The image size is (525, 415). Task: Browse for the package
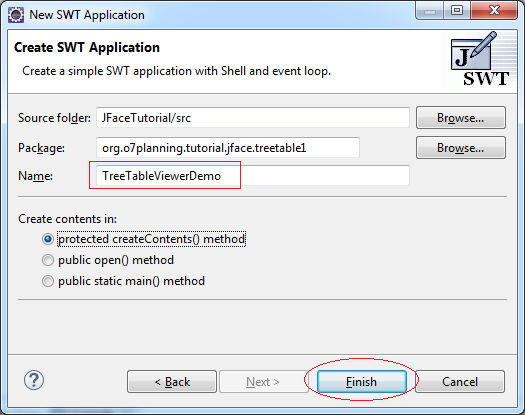(461, 148)
